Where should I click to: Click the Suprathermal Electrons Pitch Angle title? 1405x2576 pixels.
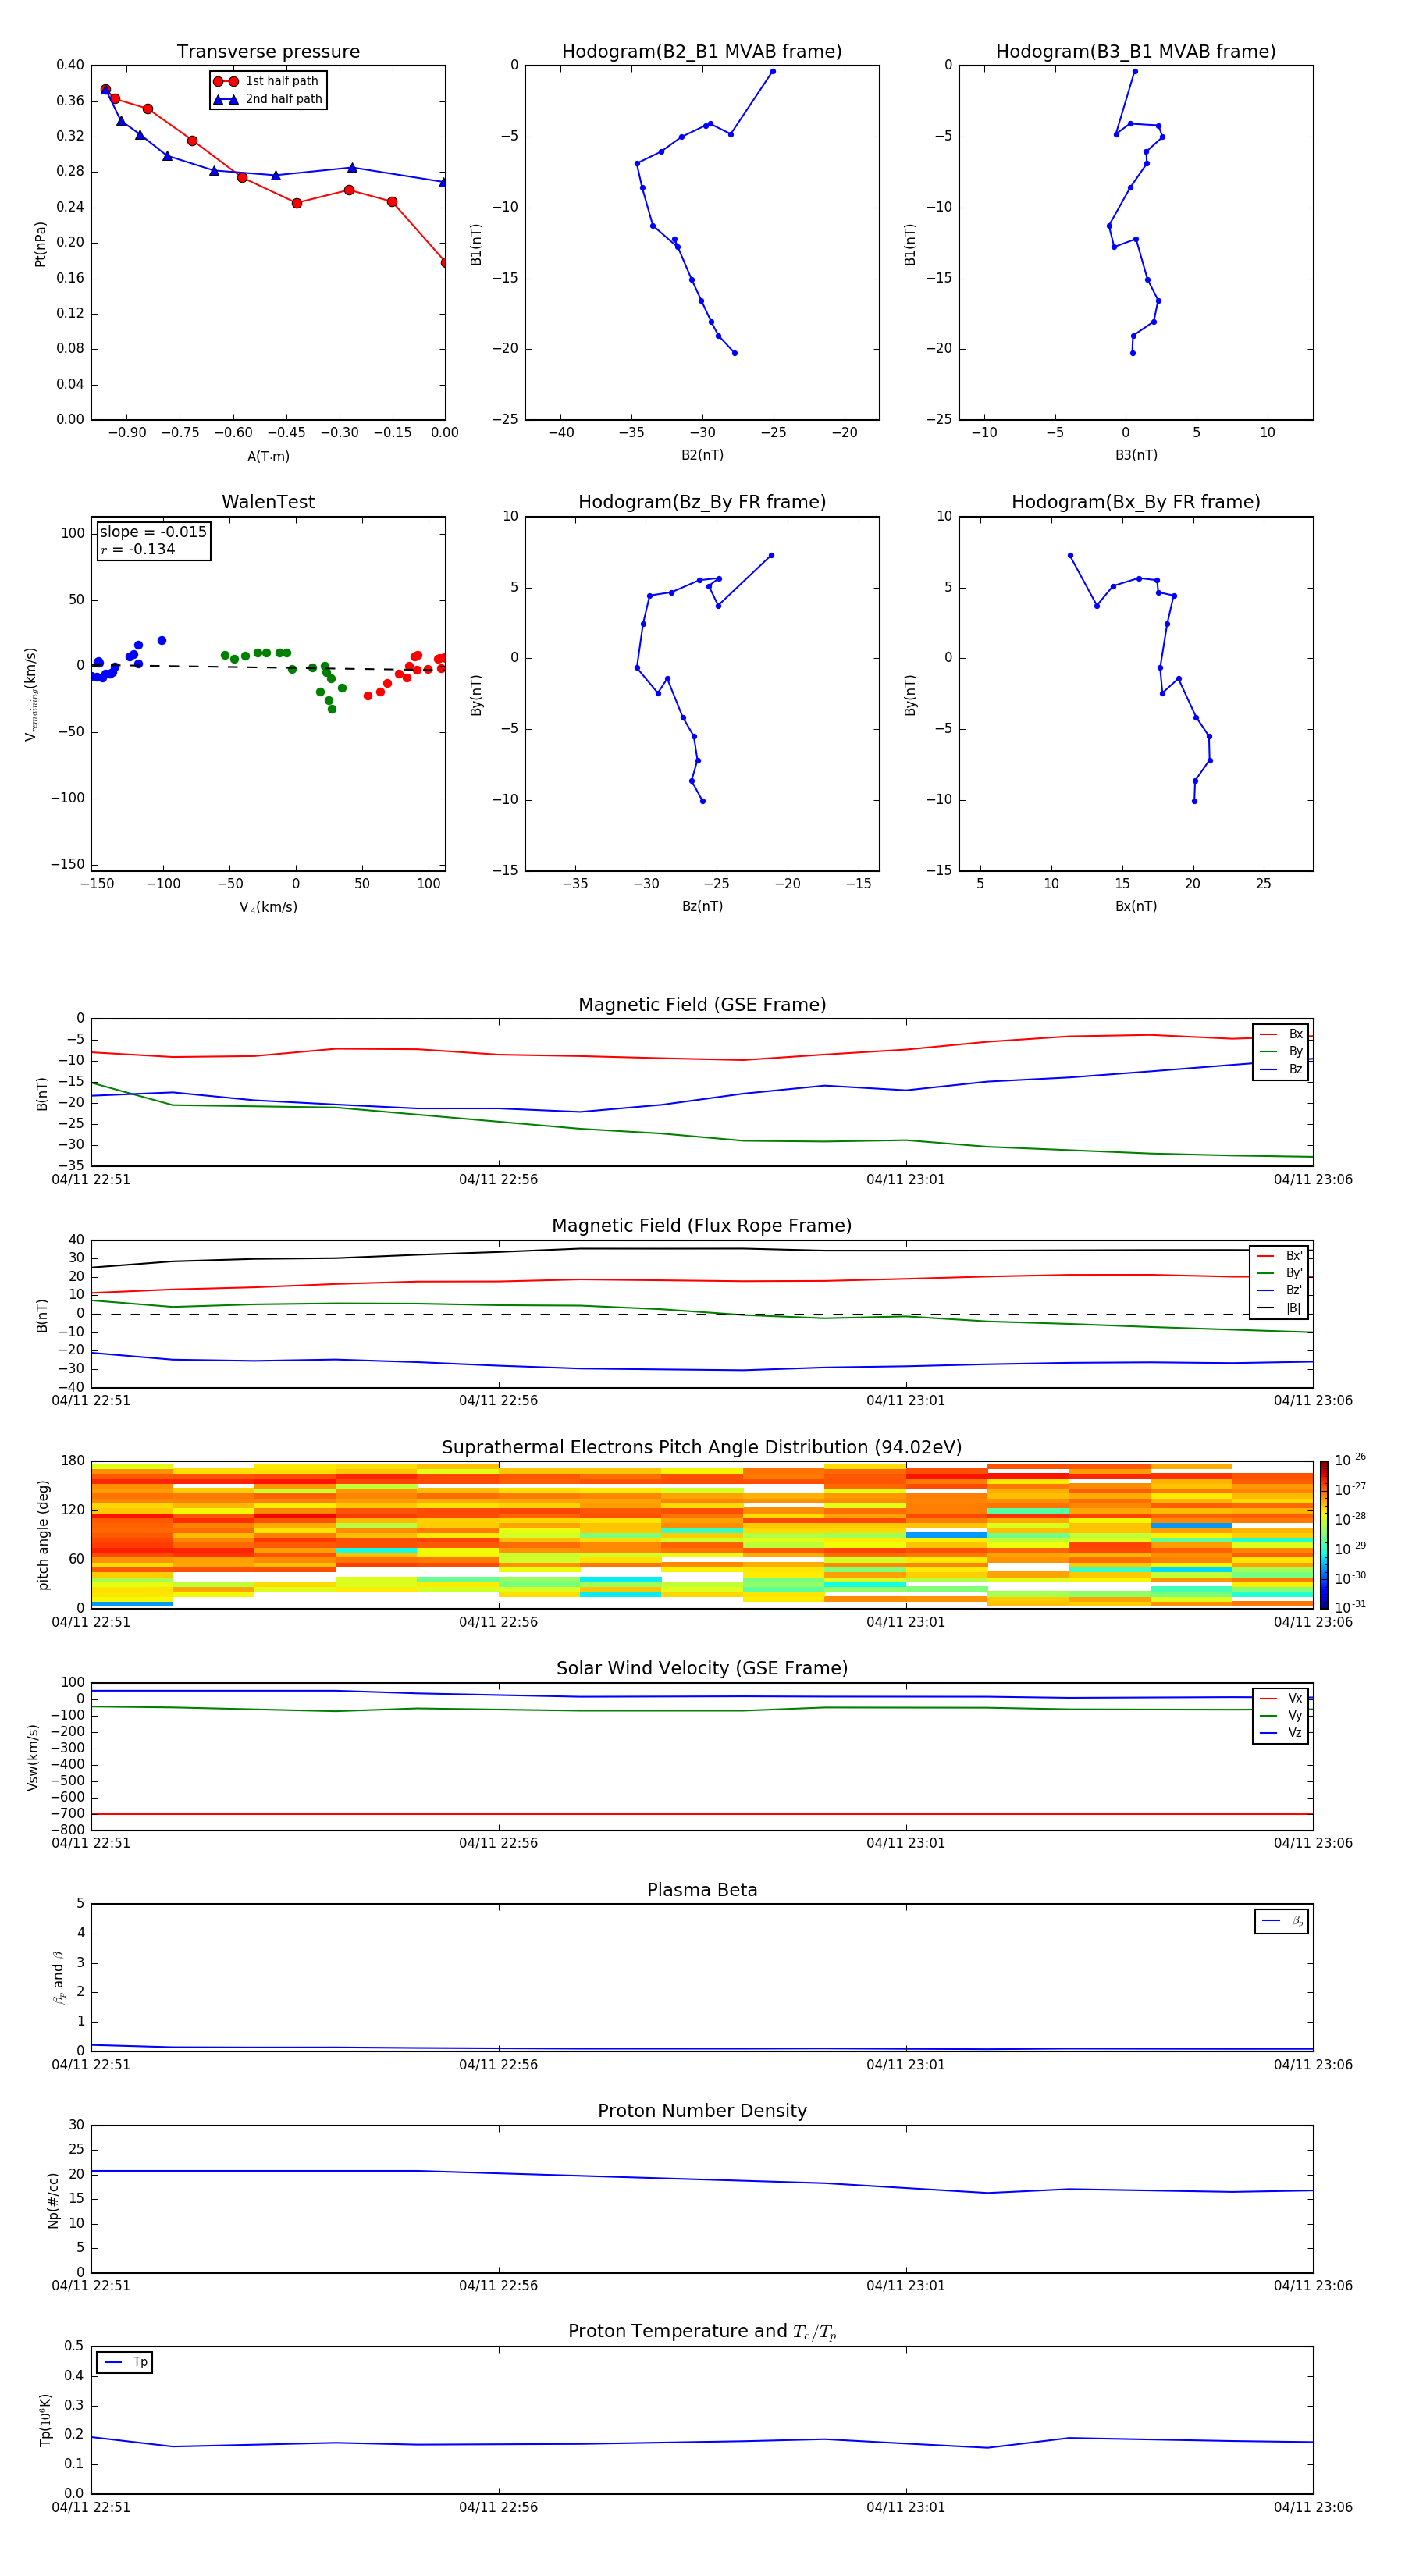(702, 1448)
